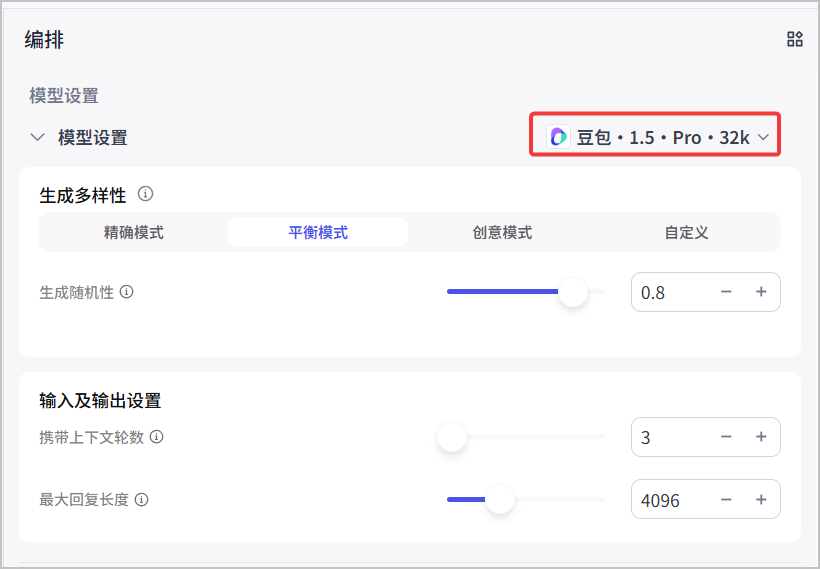Increase 携带上下文轮数 with plus button
This screenshot has height=569, width=820.
[761, 437]
